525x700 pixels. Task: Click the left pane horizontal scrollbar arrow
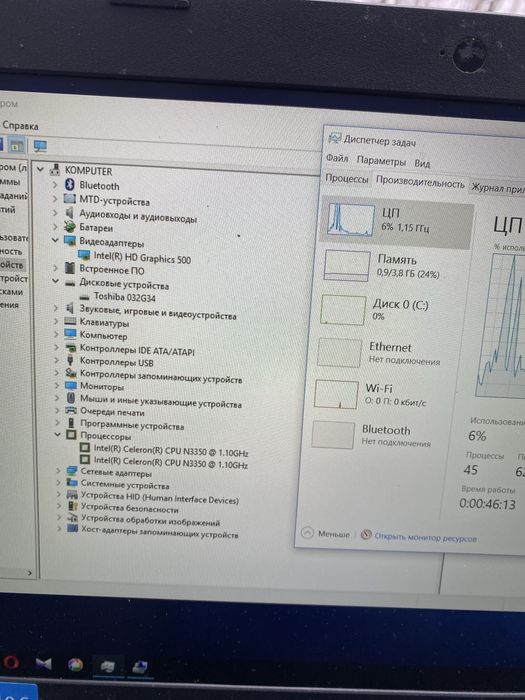click(x=29, y=573)
